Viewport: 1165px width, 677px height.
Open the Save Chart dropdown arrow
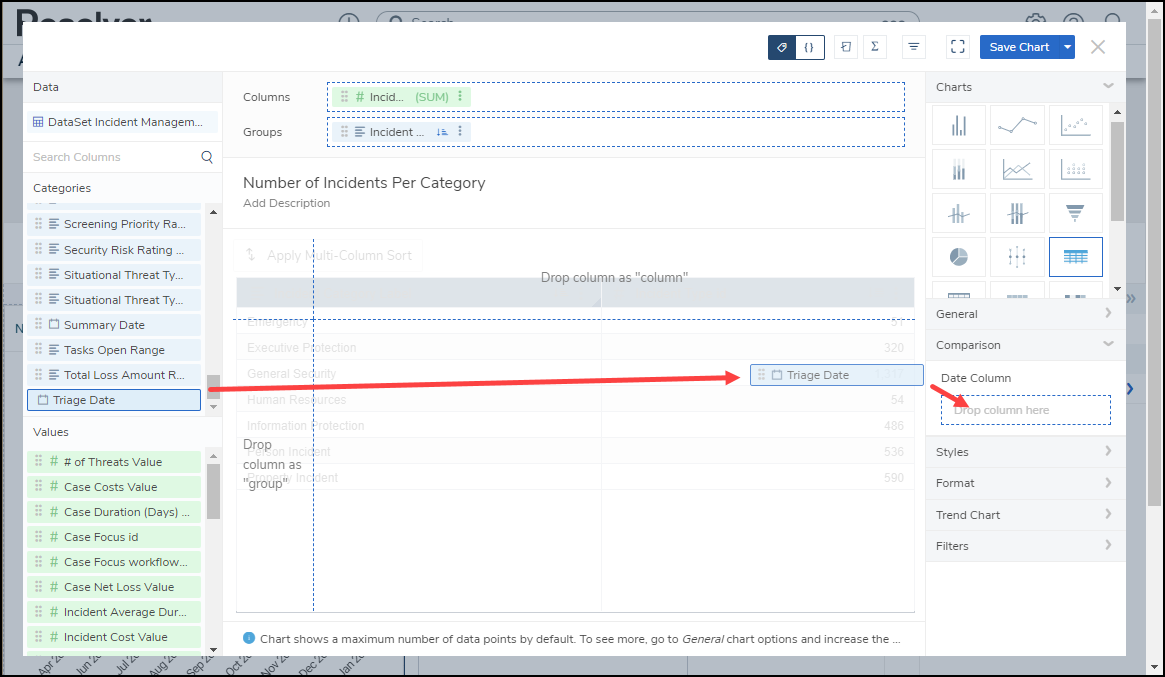(1068, 47)
